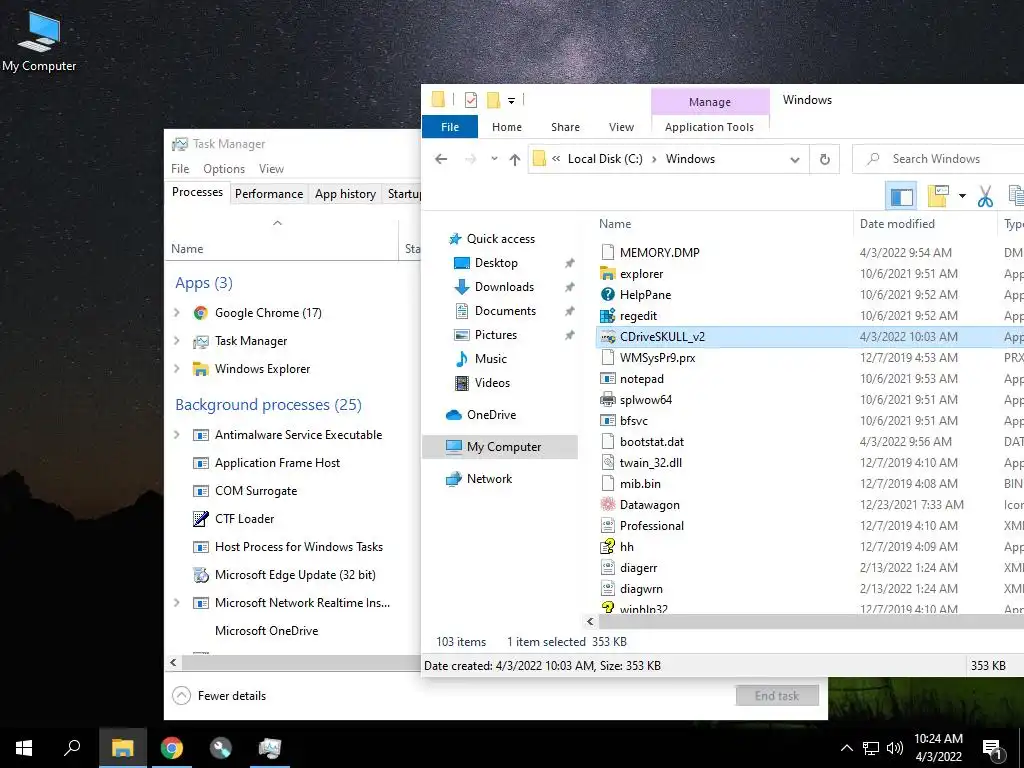Expand the Task Manager process entry
The height and width of the screenshot is (768, 1024).
[176, 341]
